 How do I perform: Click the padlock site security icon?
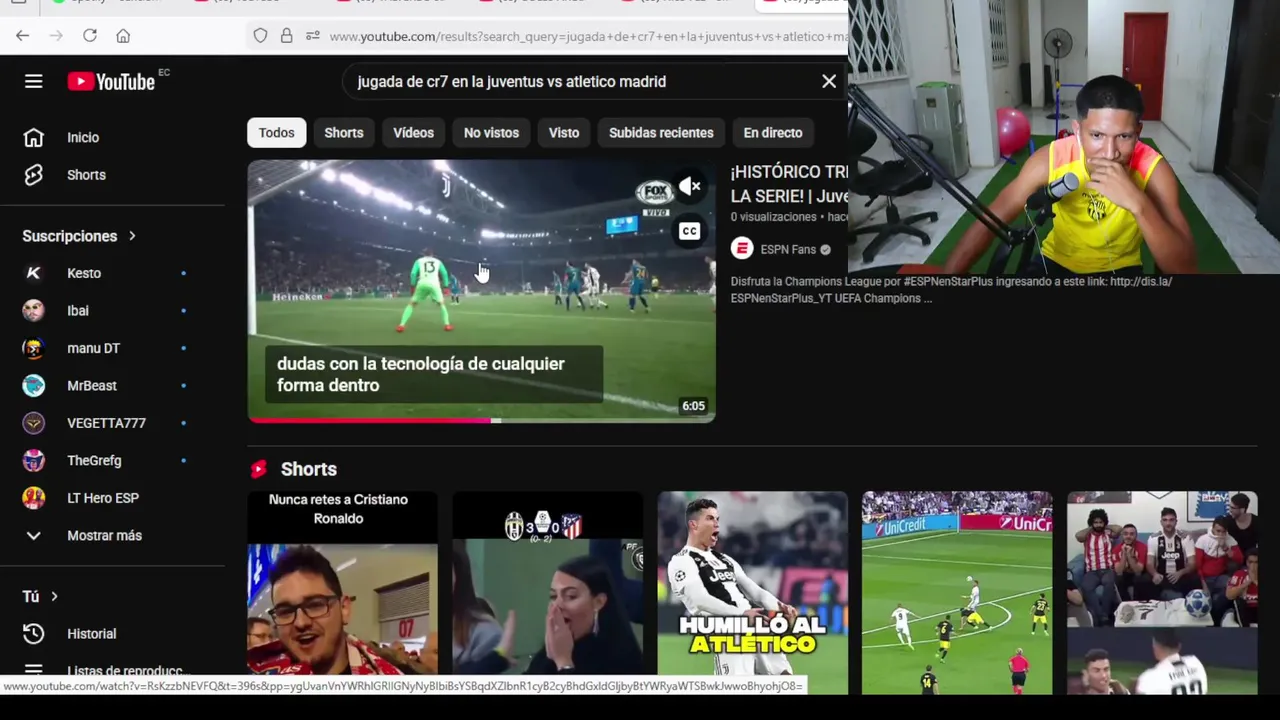[286, 36]
